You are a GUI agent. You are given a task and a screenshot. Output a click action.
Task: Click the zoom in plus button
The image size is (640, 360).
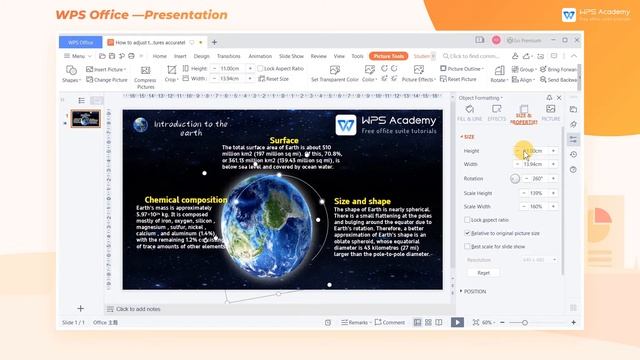(x=573, y=322)
